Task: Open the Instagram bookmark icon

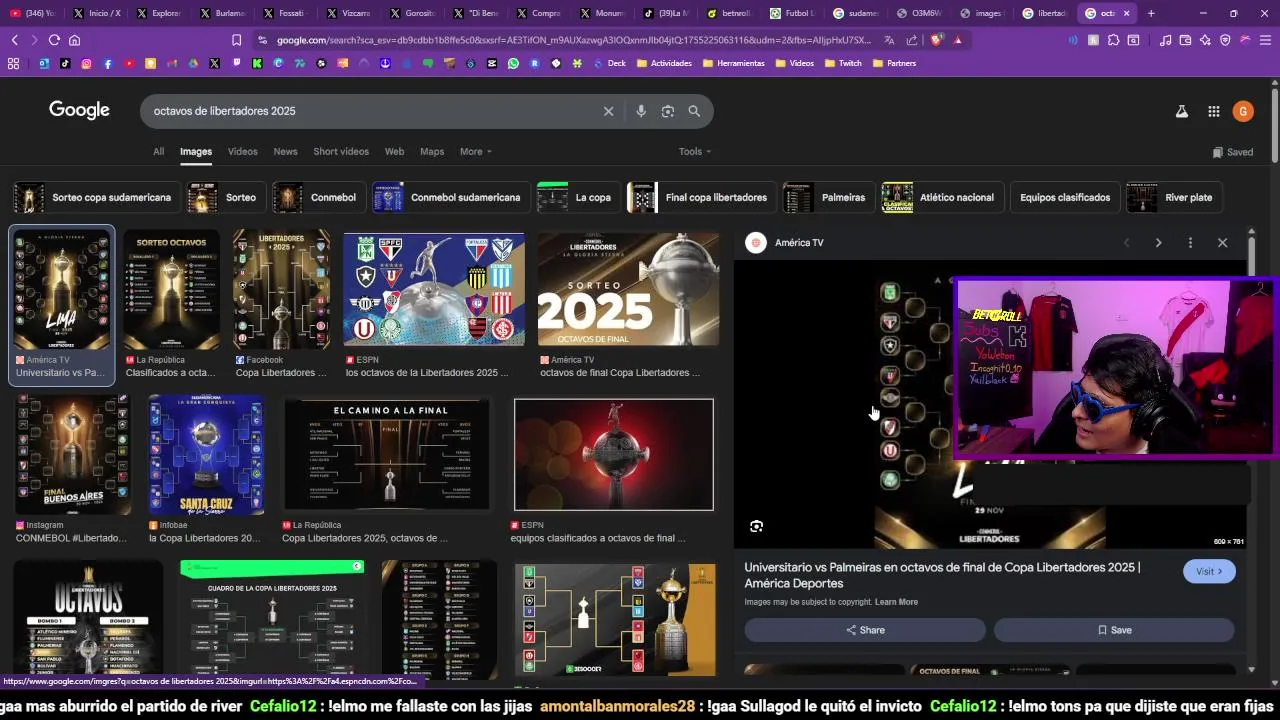Action: 86,63
